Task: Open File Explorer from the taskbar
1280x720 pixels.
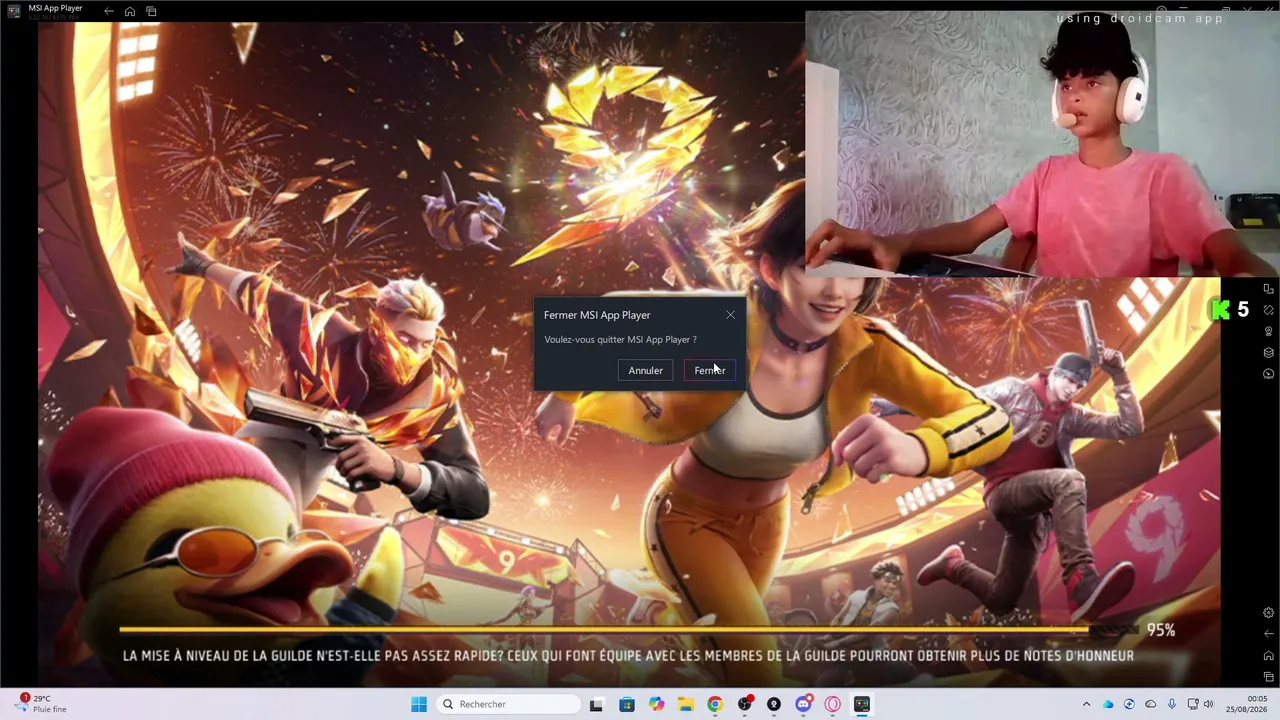Action: [x=685, y=704]
